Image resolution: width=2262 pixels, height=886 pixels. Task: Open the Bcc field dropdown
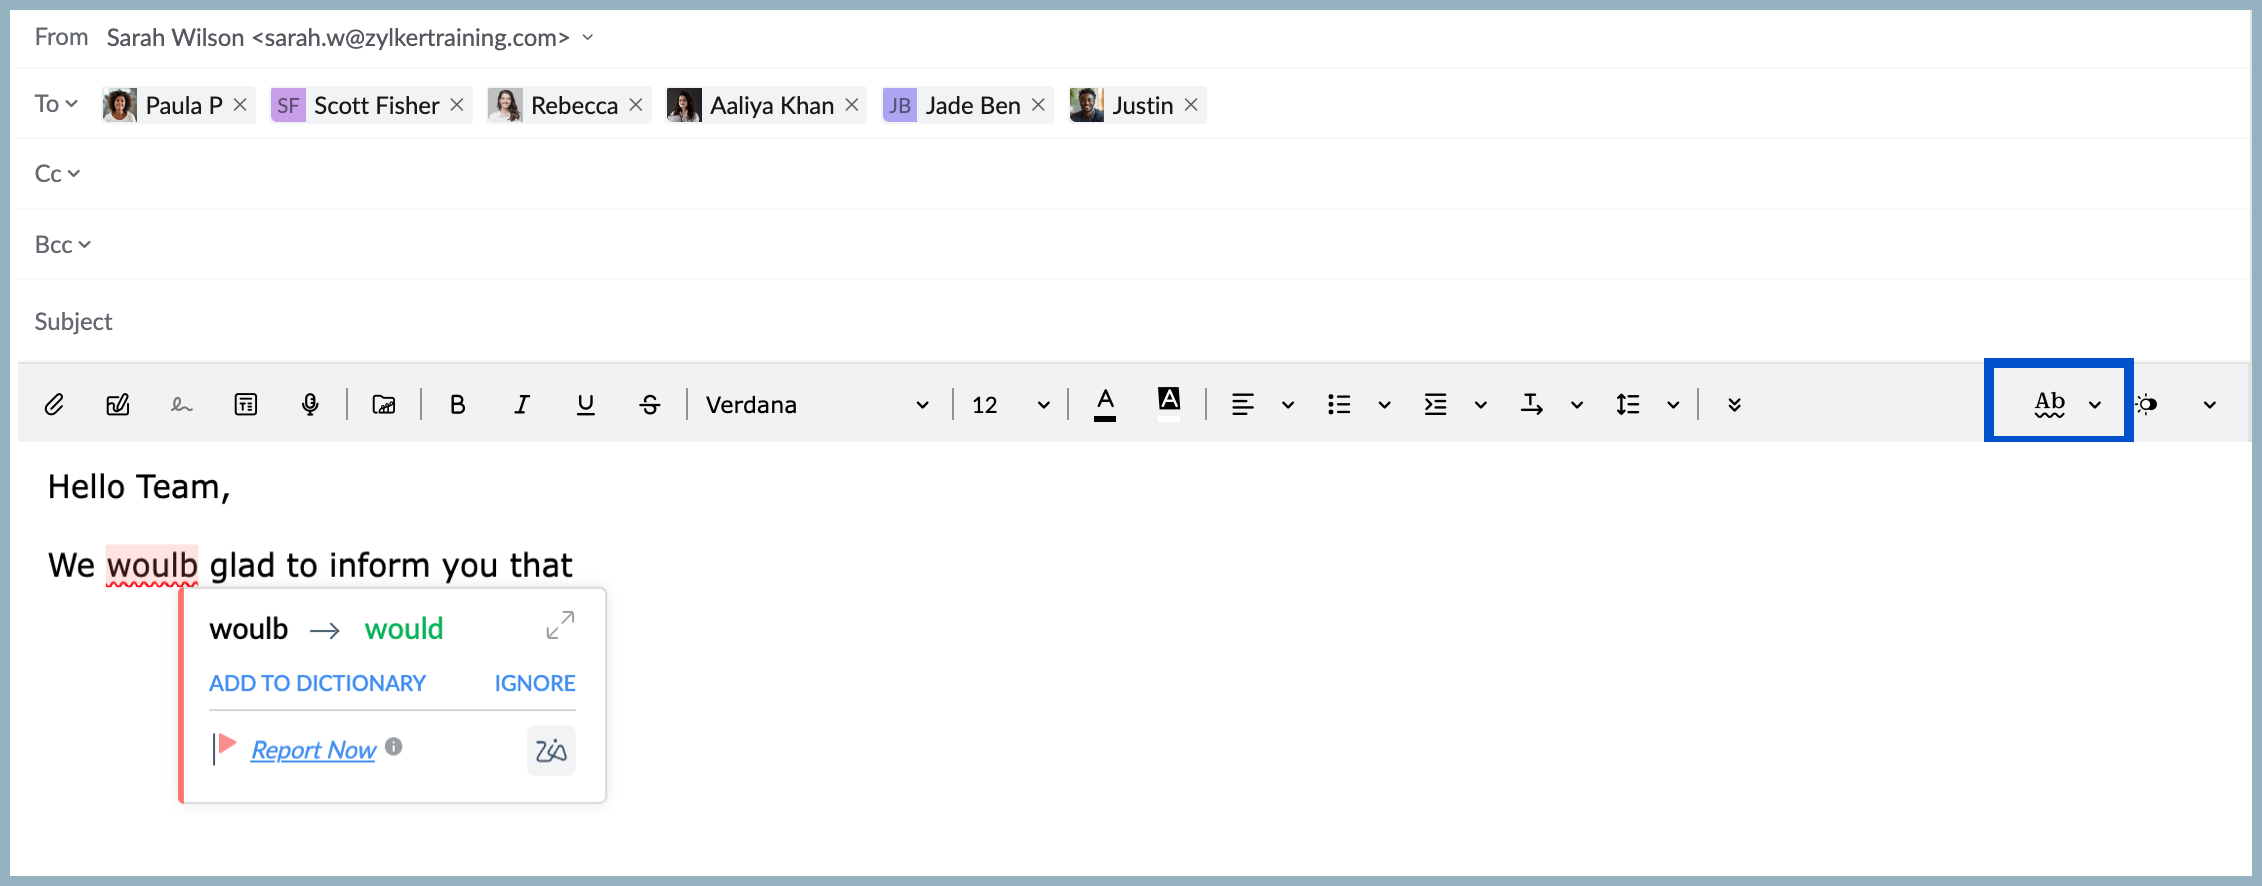[x=62, y=245]
